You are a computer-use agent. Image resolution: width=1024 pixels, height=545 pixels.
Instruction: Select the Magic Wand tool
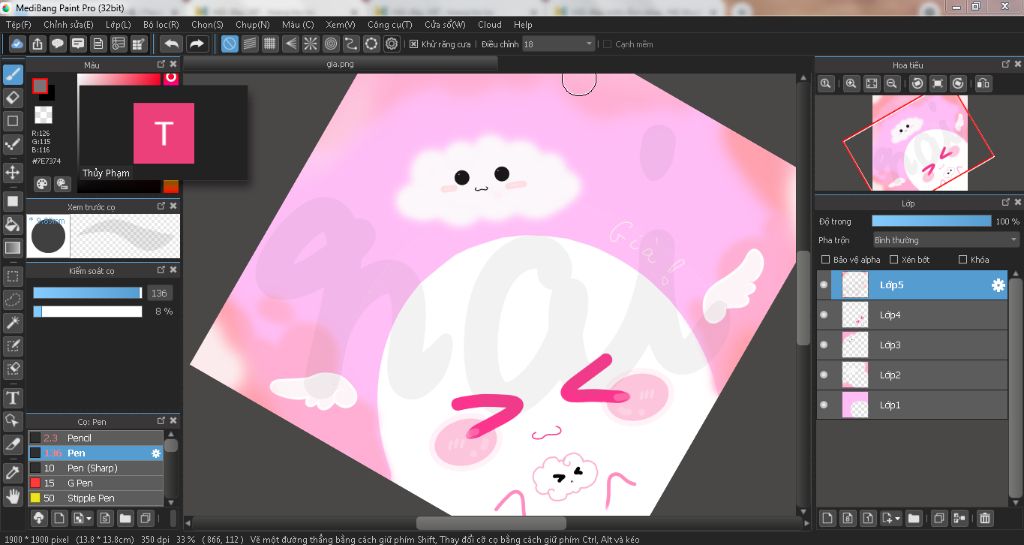(x=12, y=322)
